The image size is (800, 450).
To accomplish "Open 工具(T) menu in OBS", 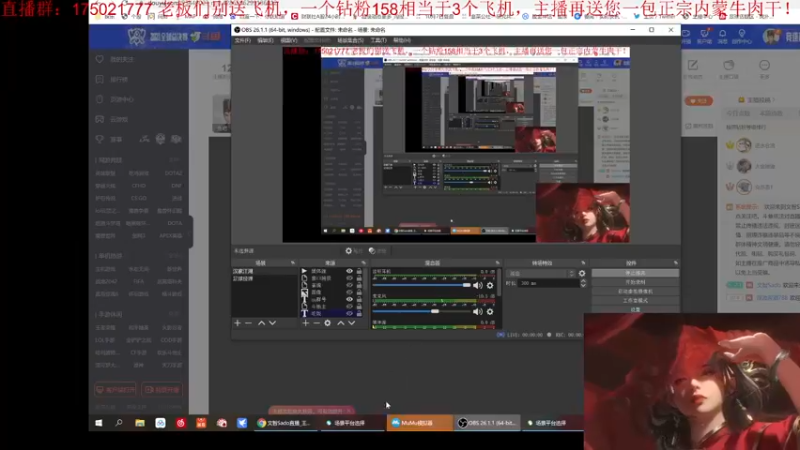I will tap(379, 40).
